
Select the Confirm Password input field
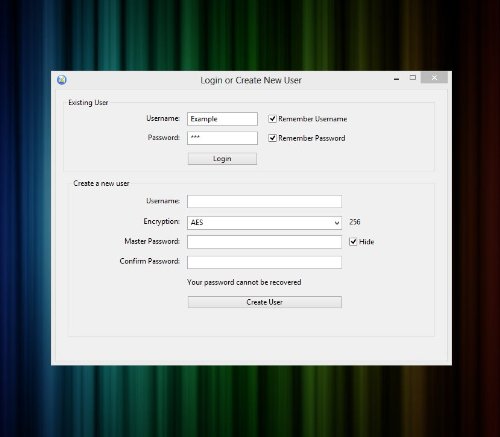click(x=264, y=262)
